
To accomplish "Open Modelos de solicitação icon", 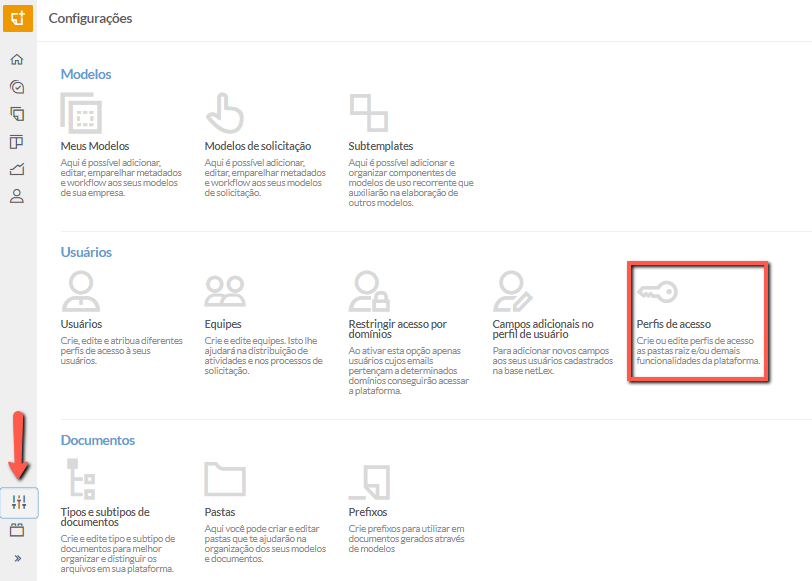I will click(225, 113).
